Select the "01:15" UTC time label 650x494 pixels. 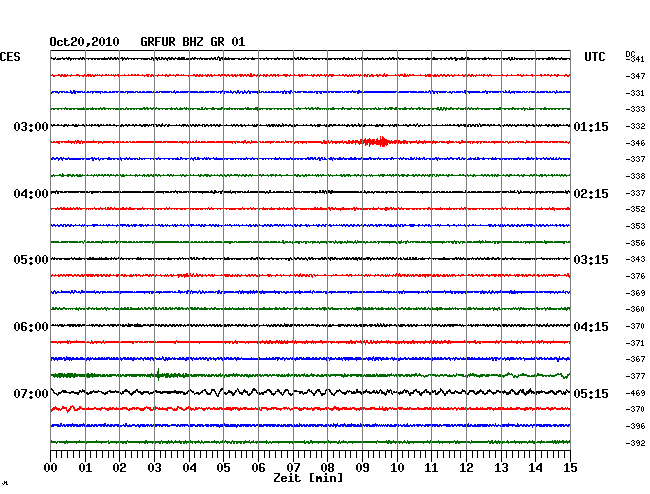click(x=591, y=126)
